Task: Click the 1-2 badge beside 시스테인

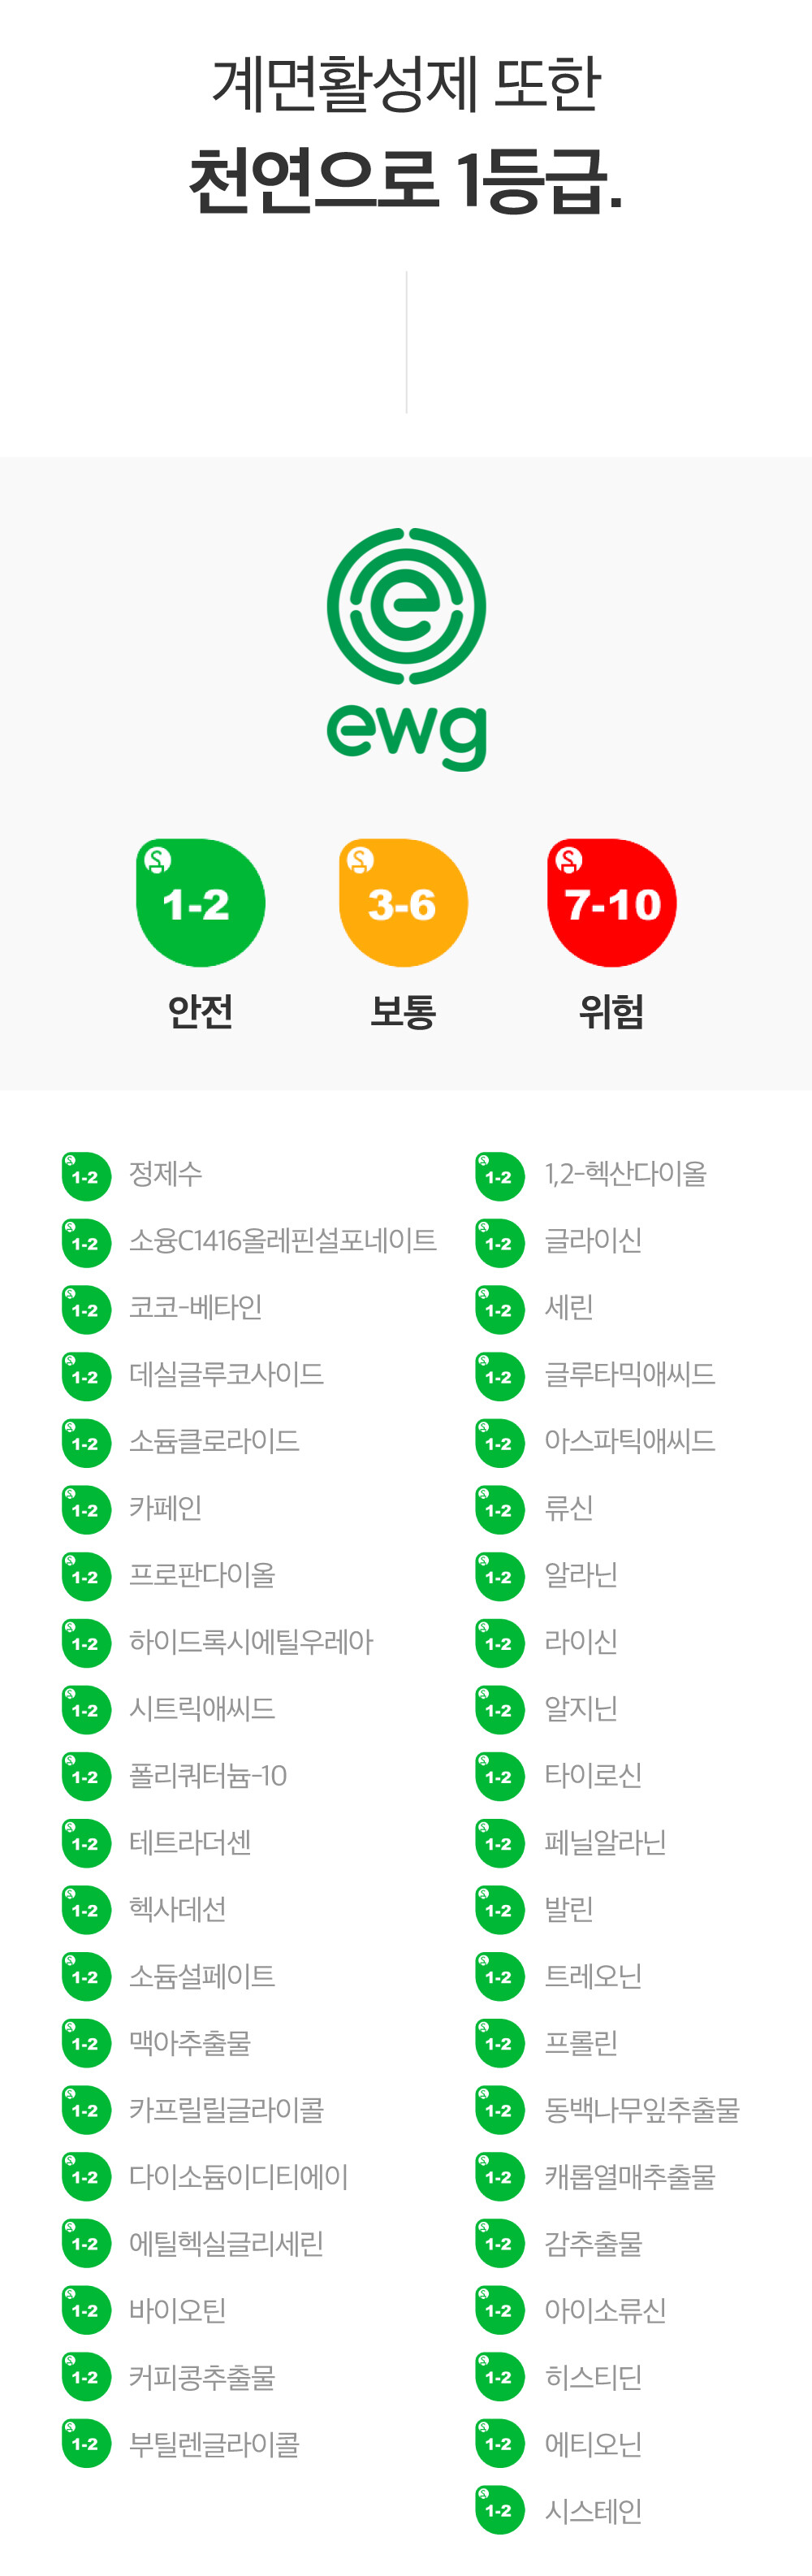Action: [499, 2510]
